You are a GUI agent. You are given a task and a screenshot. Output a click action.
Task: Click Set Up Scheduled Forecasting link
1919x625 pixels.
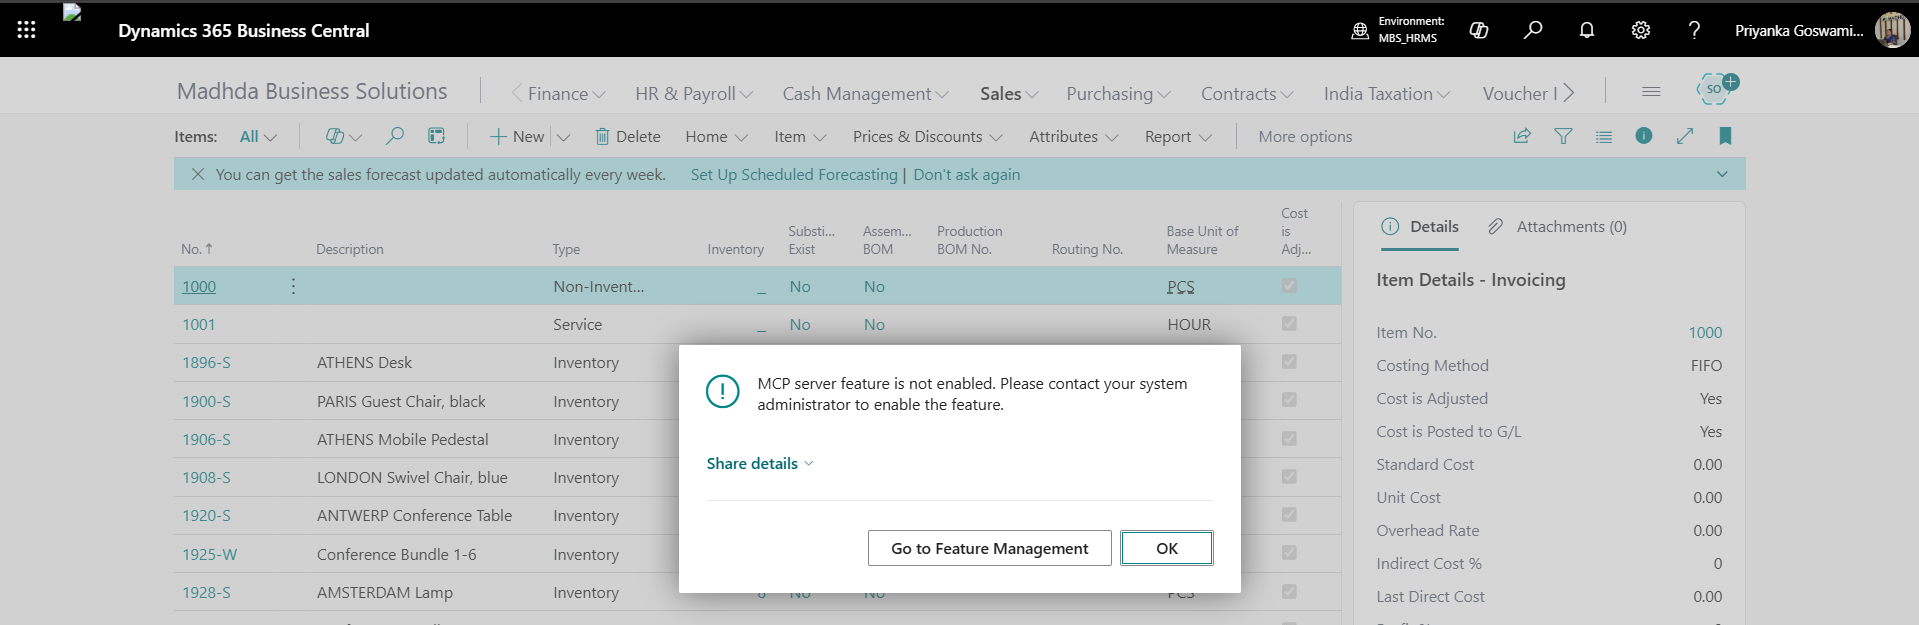tap(794, 174)
